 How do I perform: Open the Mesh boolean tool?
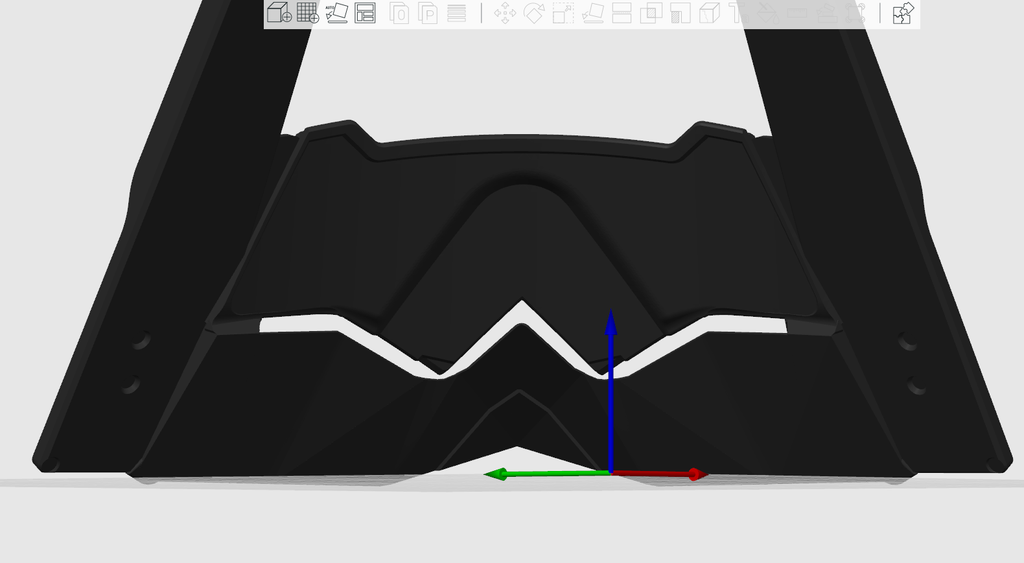click(650, 12)
